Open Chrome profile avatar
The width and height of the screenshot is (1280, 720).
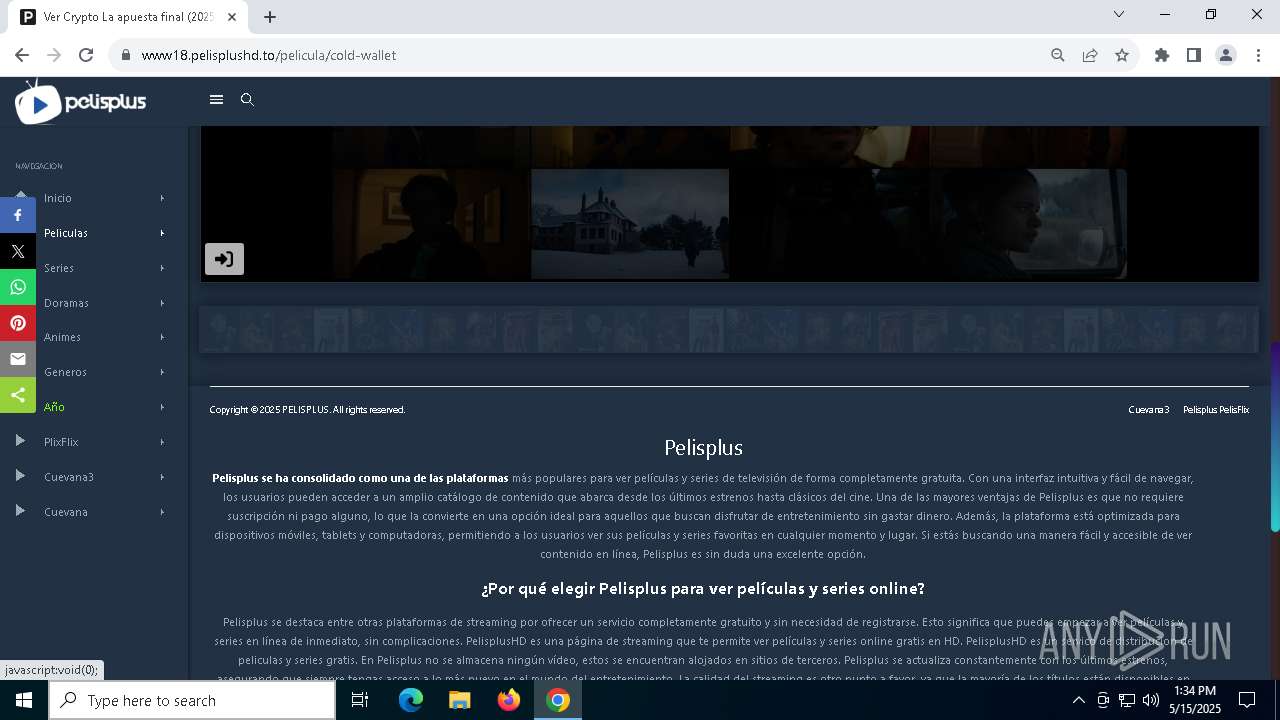click(x=1226, y=55)
